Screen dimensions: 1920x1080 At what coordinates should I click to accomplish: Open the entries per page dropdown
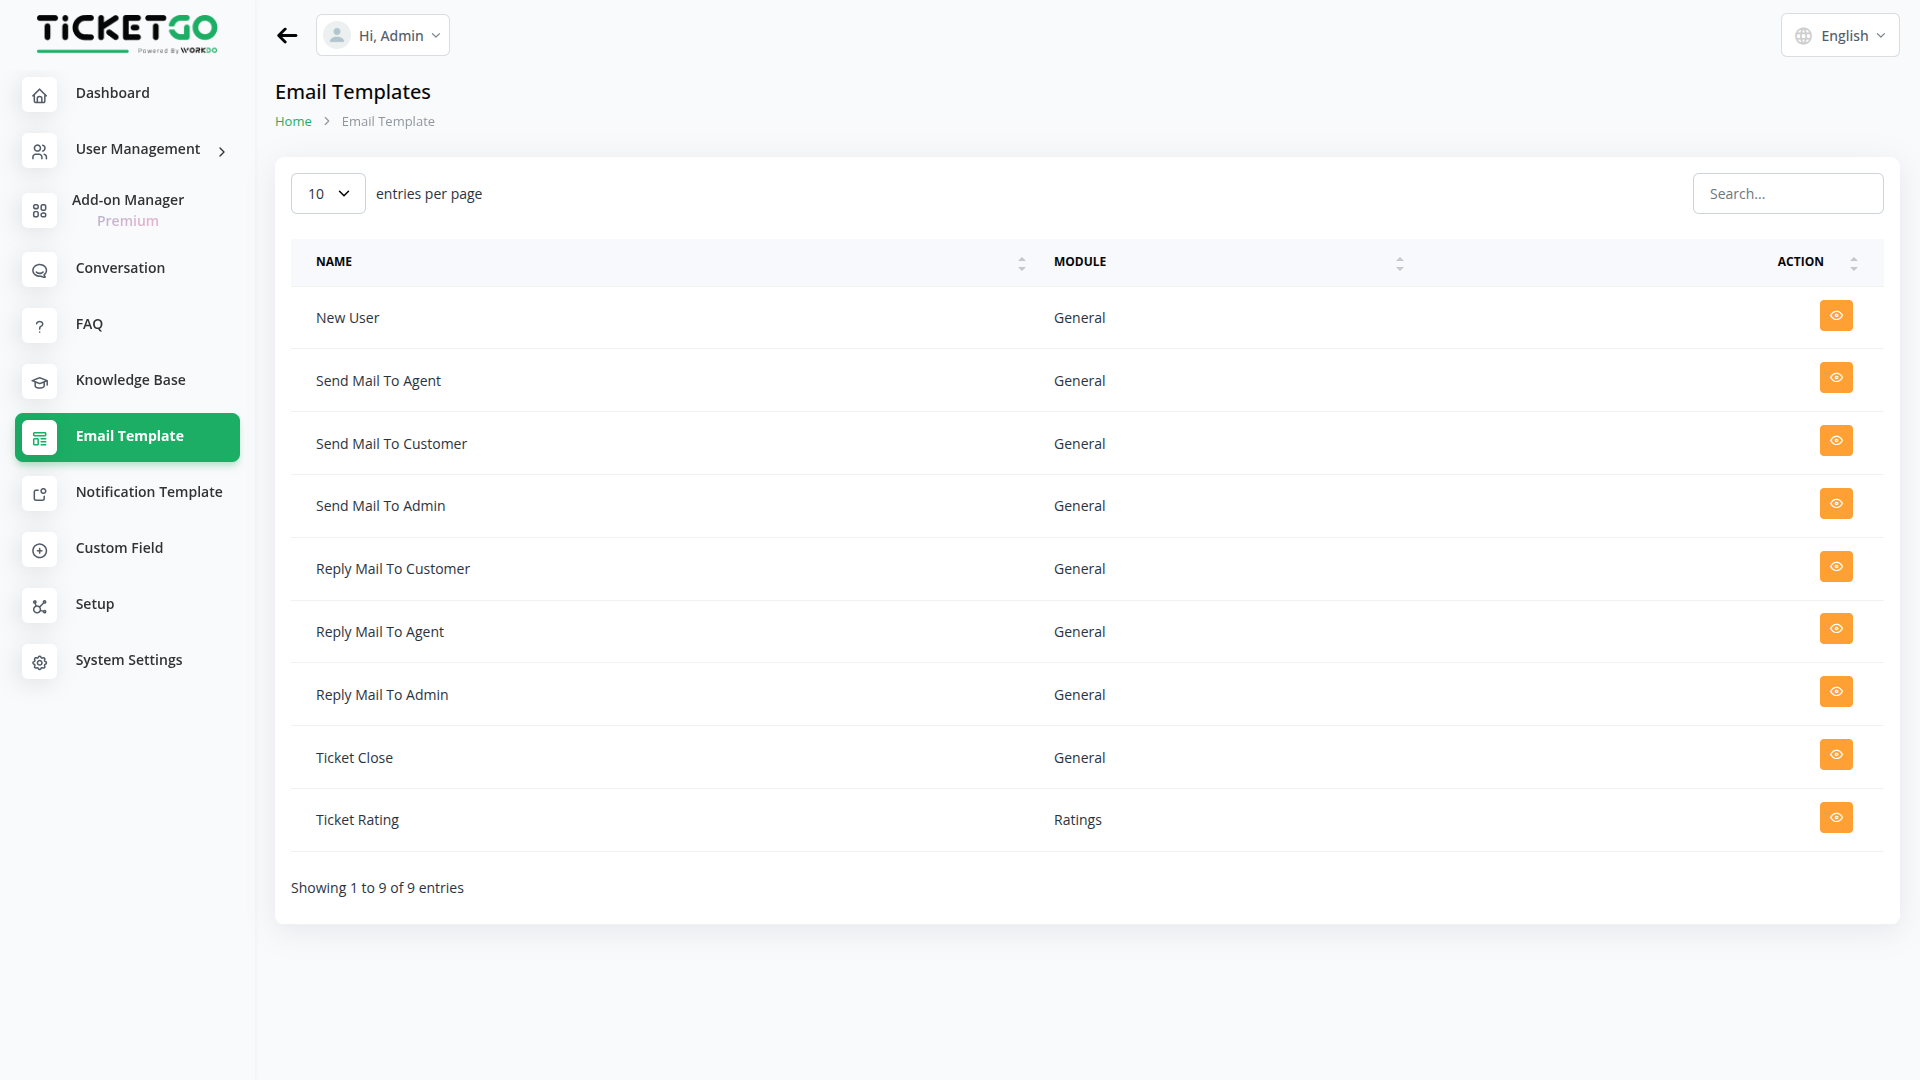(x=328, y=194)
